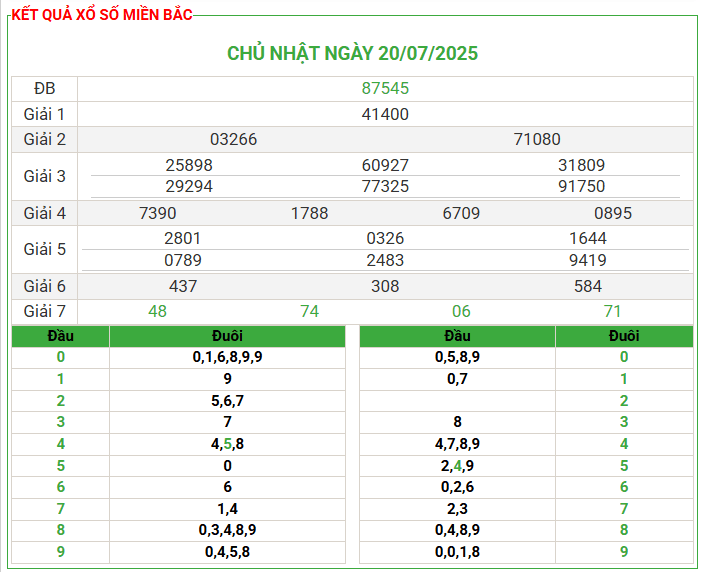Image resolution: width=702 pixels, height=572 pixels.
Task: Select Giải 5 number 0789
Action: click(183, 260)
